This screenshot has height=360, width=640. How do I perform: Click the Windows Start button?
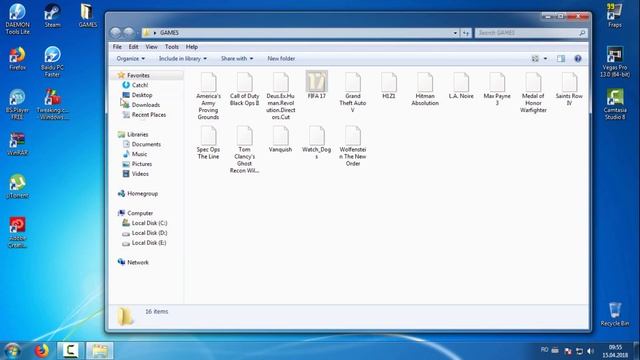[x=13, y=351]
